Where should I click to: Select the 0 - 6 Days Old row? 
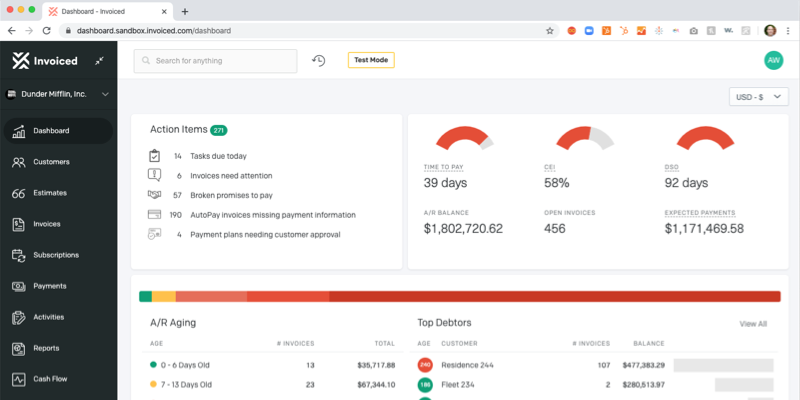pyautogui.click(x=272, y=365)
